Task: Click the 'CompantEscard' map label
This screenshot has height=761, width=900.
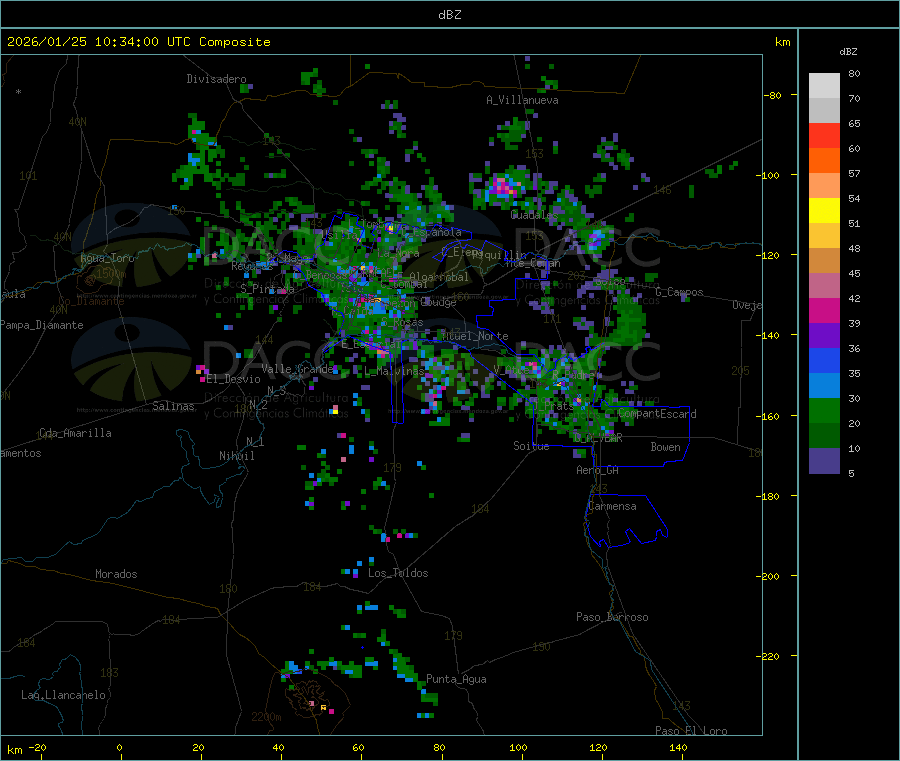Action: [657, 414]
